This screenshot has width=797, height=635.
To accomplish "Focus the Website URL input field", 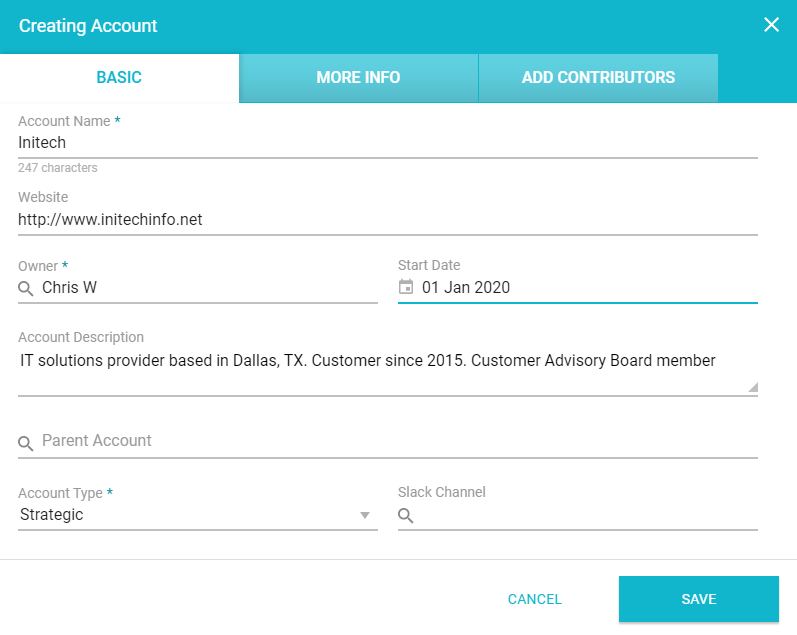I will point(387,219).
